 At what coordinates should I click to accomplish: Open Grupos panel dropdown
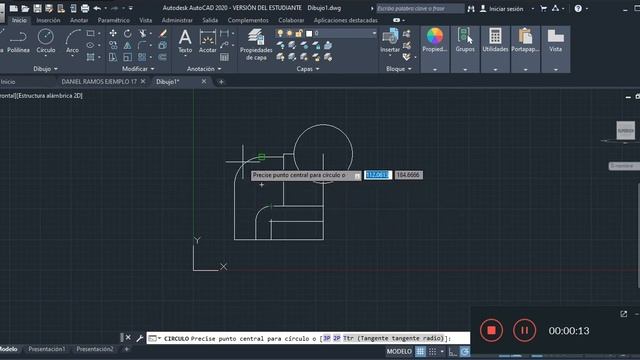click(465, 70)
